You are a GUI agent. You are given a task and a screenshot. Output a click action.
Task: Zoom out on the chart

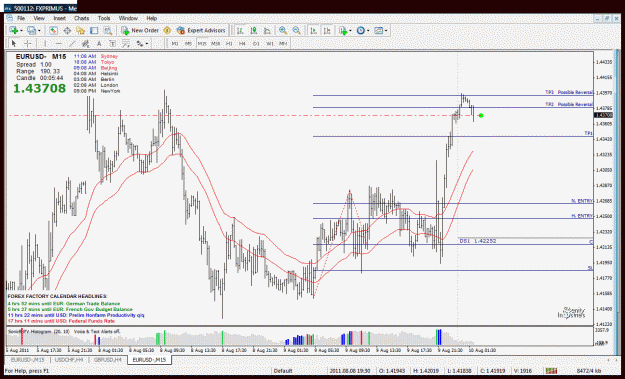coord(297,30)
